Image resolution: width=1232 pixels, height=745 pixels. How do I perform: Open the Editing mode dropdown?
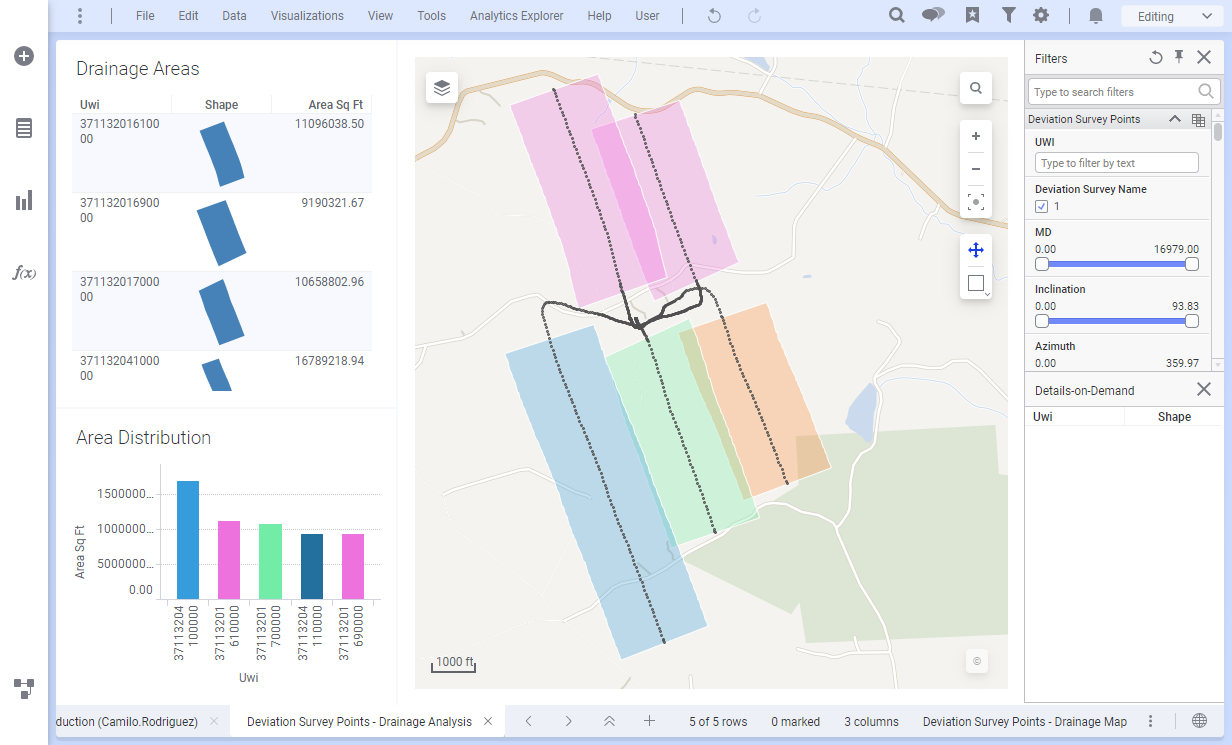pyautogui.click(x=1169, y=16)
